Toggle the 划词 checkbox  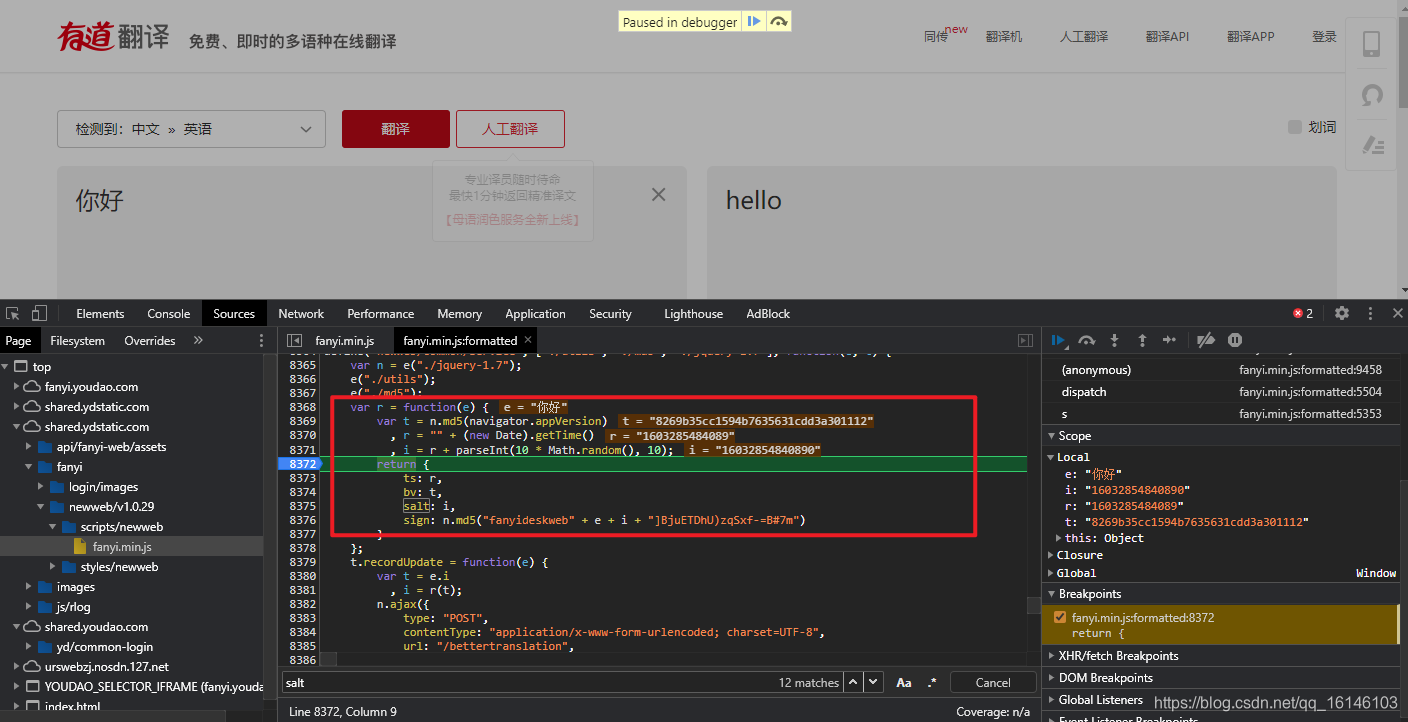coord(1295,127)
